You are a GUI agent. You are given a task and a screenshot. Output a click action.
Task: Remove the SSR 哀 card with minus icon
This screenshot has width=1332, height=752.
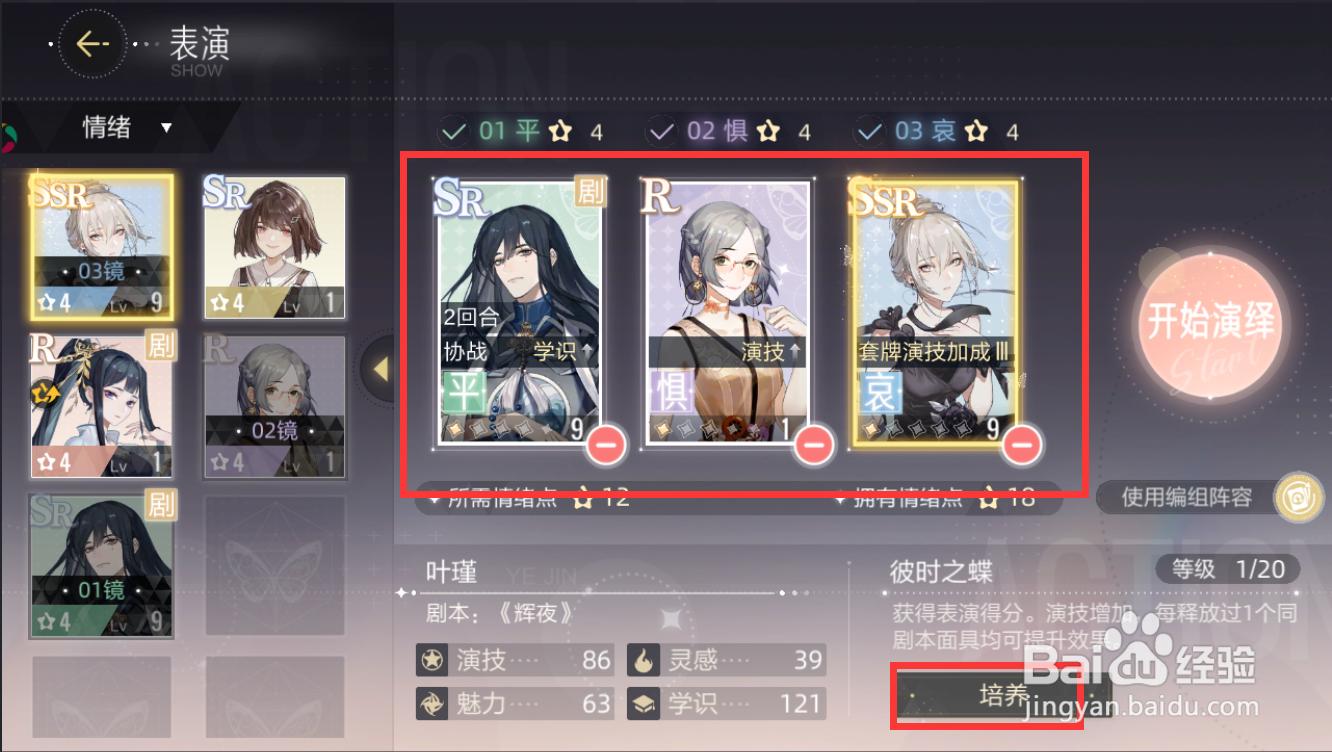tap(1023, 444)
